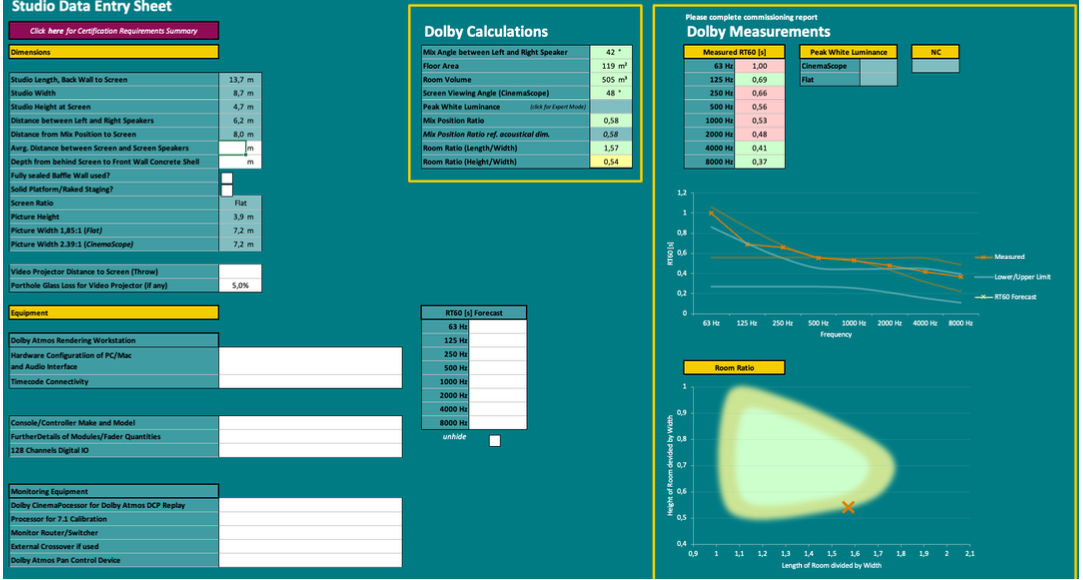The width and height of the screenshot is (1083, 580).
Task: Click the Flat Peak White Luminance cell
Action: coord(879,80)
